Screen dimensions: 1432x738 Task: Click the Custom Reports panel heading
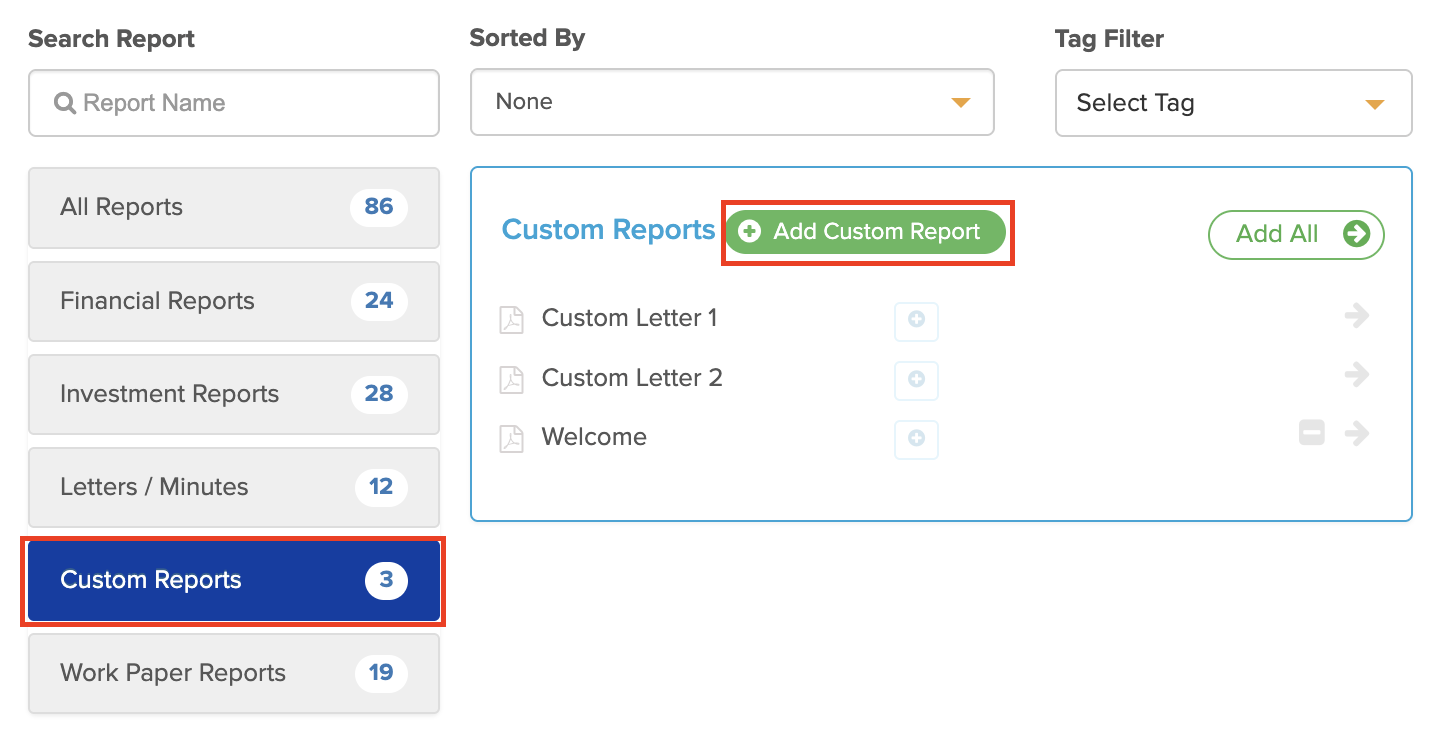pyautogui.click(x=608, y=230)
